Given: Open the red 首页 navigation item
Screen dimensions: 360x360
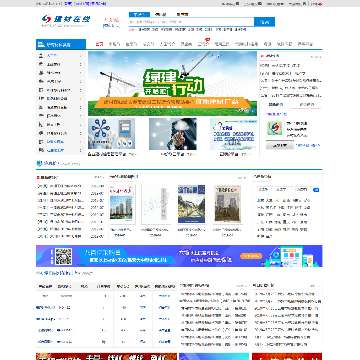Looking at the screenshot, I should (x=99, y=44).
